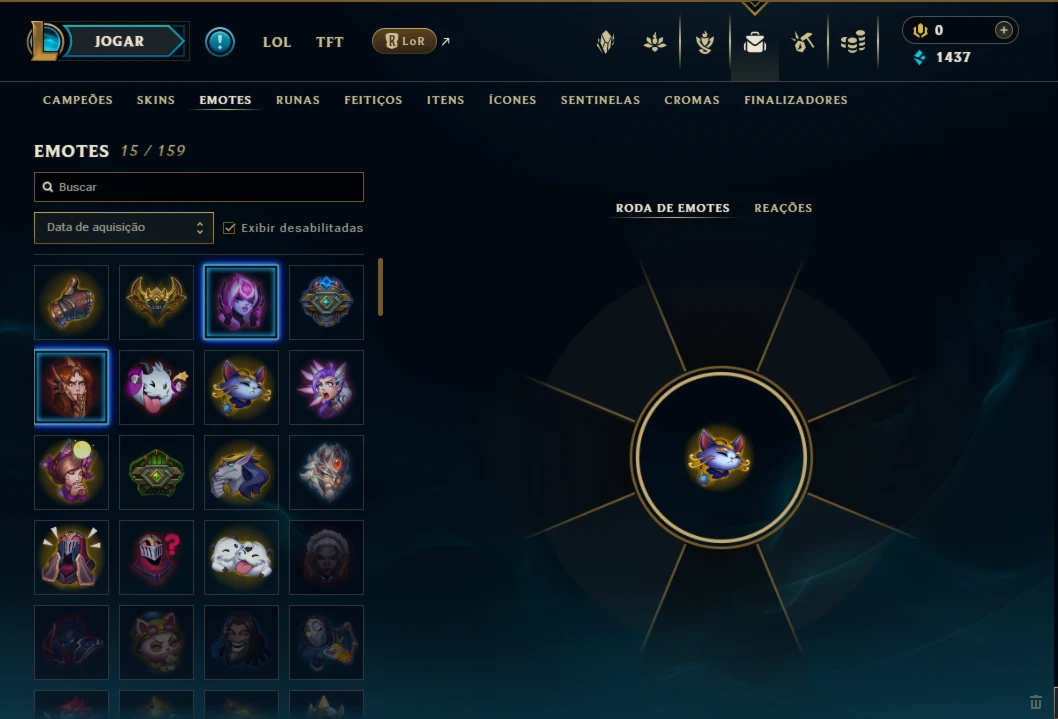Click the JOGAR play button
This screenshot has height=719, width=1058.
coord(119,41)
